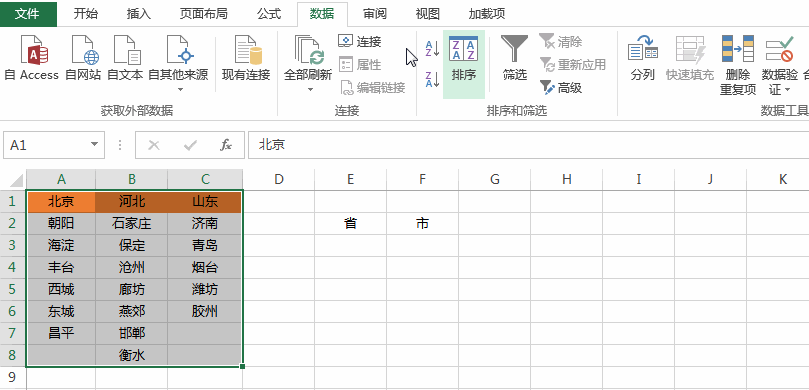Switch to the 开始 tab
This screenshot has height=390, width=809.
pos(85,14)
